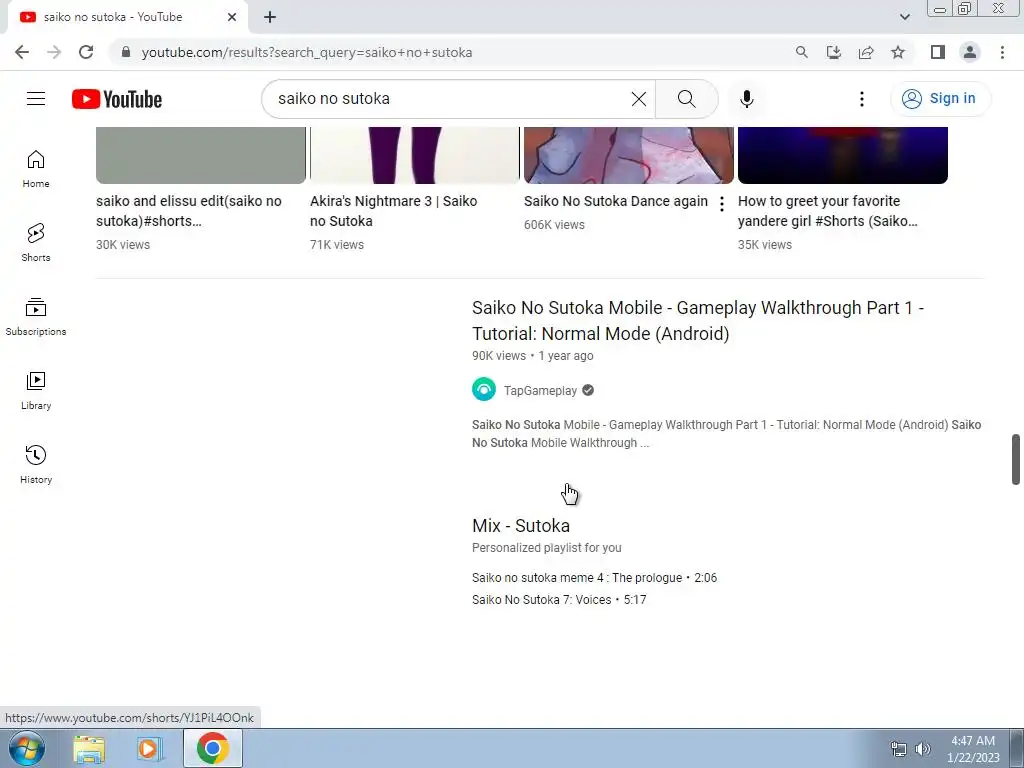
Task: Click the yandere girl short thumbnail
Action: (842, 155)
